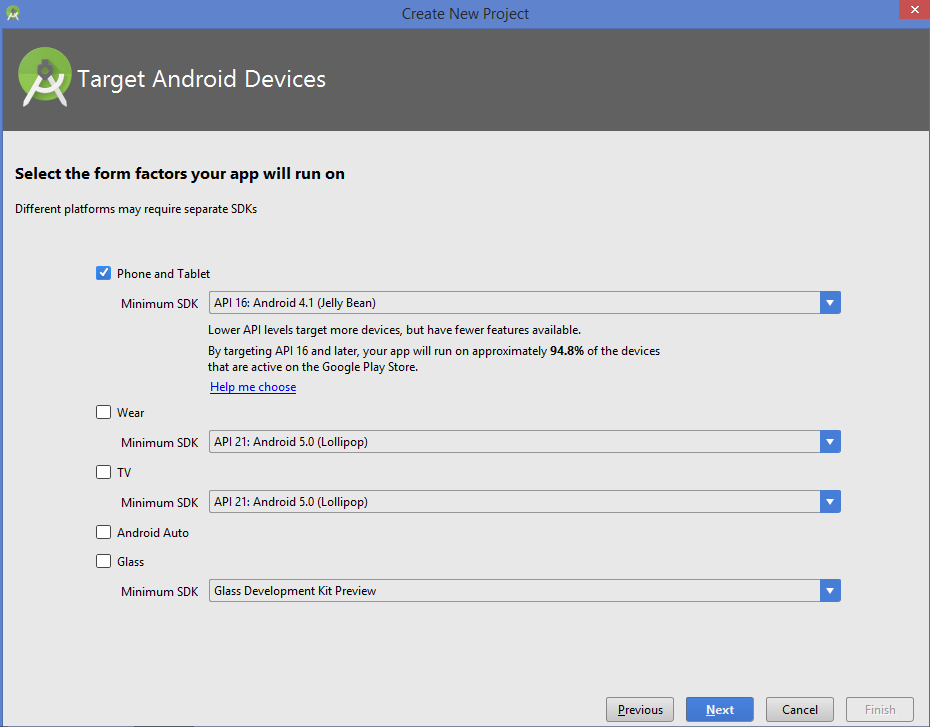Expand the TV Minimum SDK dropdown arrow
This screenshot has width=930, height=727.
pyautogui.click(x=829, y=502)
